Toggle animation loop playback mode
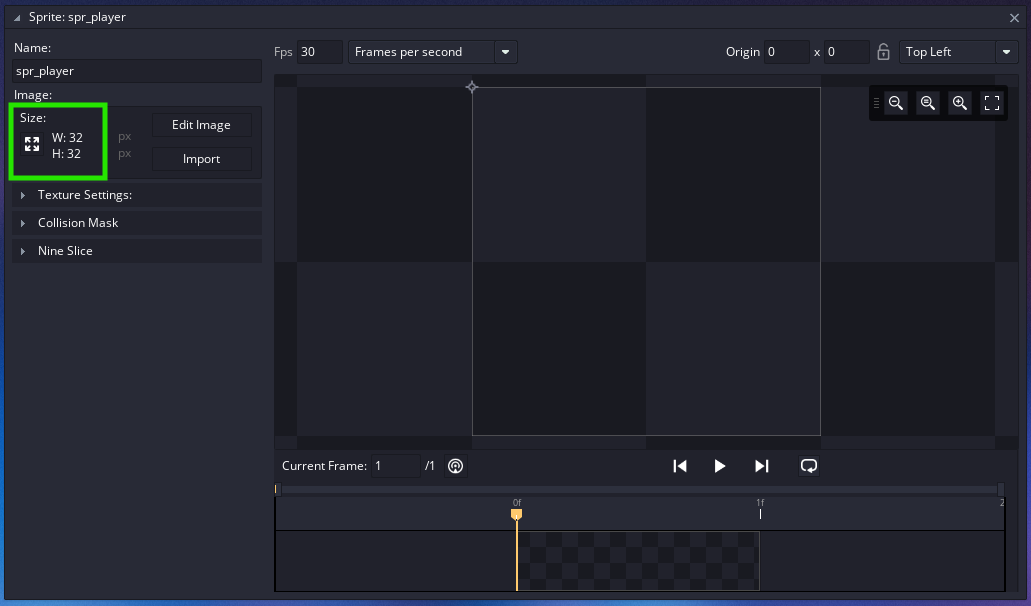The width and height of the screenshot is (1031, 606). click(809, 466)
